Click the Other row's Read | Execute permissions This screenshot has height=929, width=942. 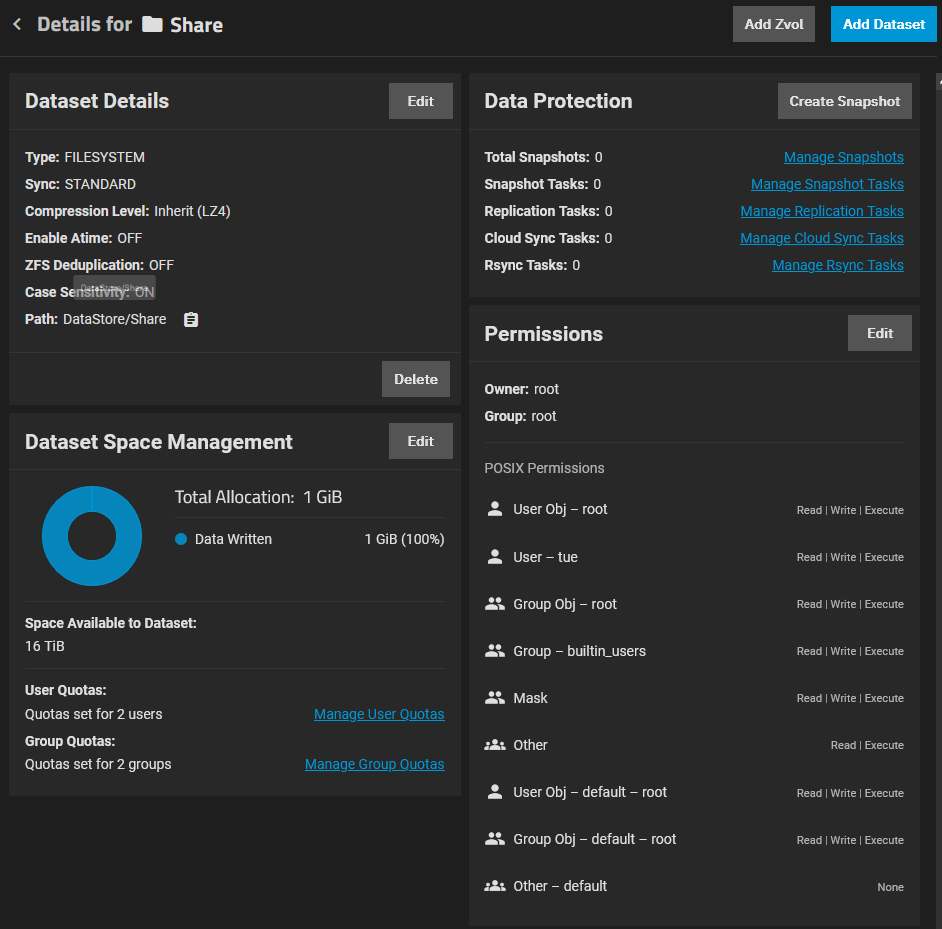(x=867, y=745)
